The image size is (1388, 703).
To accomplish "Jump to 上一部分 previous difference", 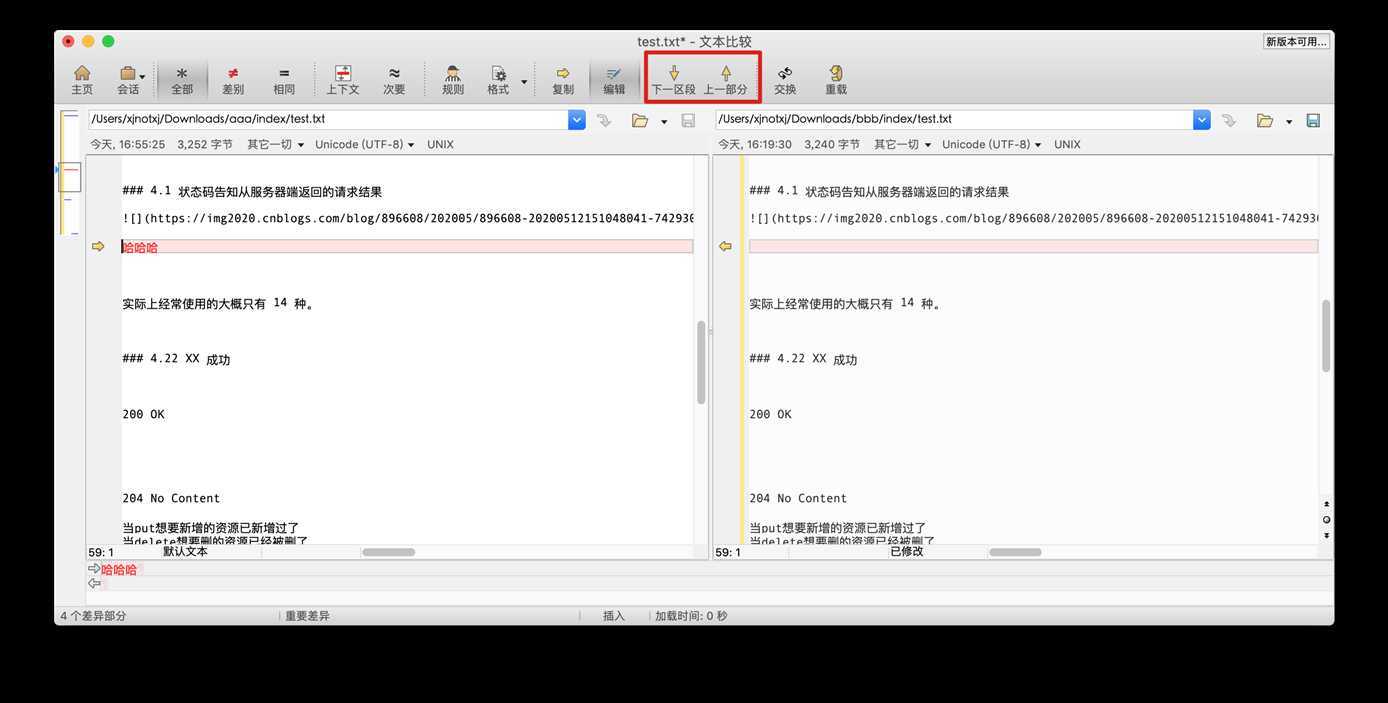I will (726, 80).
